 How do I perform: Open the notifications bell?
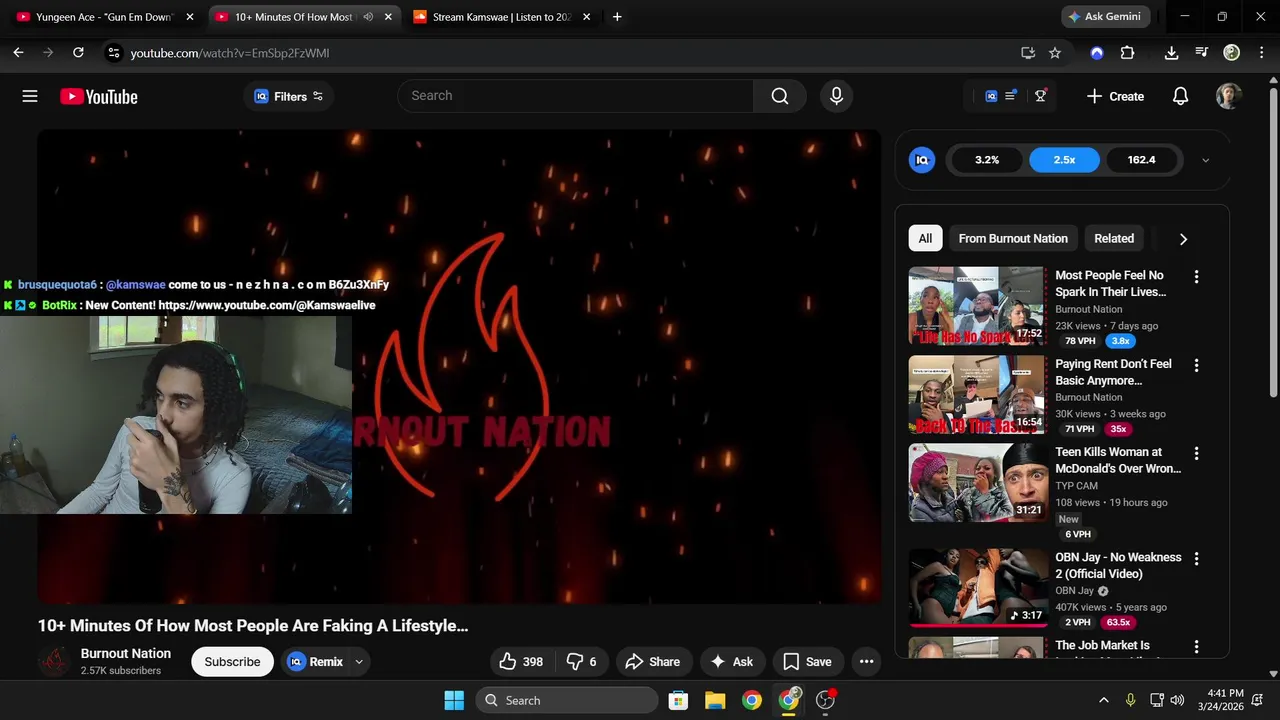(1180, 96)
